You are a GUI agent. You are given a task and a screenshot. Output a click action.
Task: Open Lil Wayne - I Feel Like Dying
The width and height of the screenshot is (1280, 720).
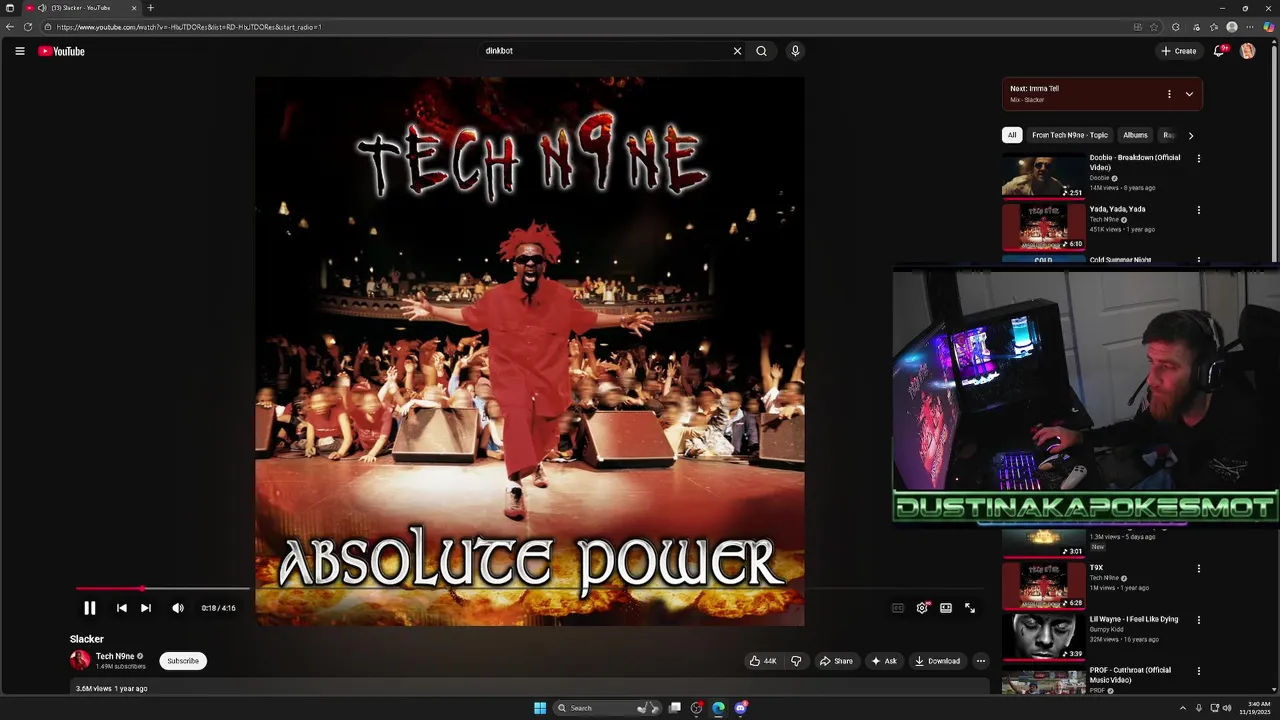point(1134,619)
